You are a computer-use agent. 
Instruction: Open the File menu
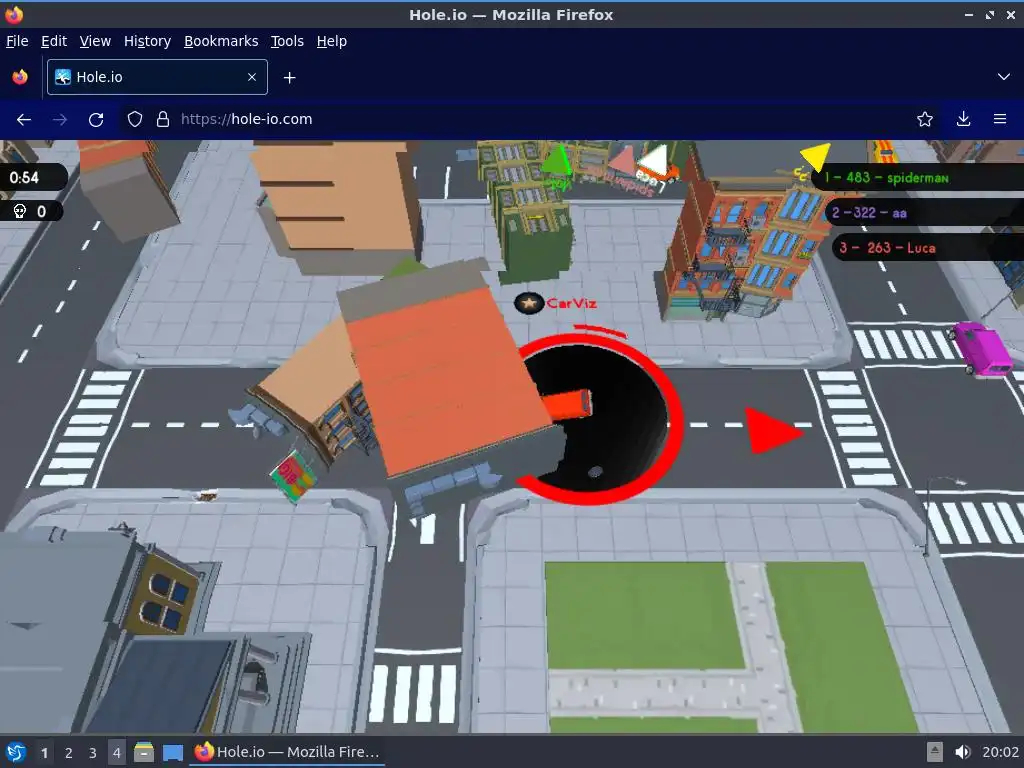coord(17,41)
